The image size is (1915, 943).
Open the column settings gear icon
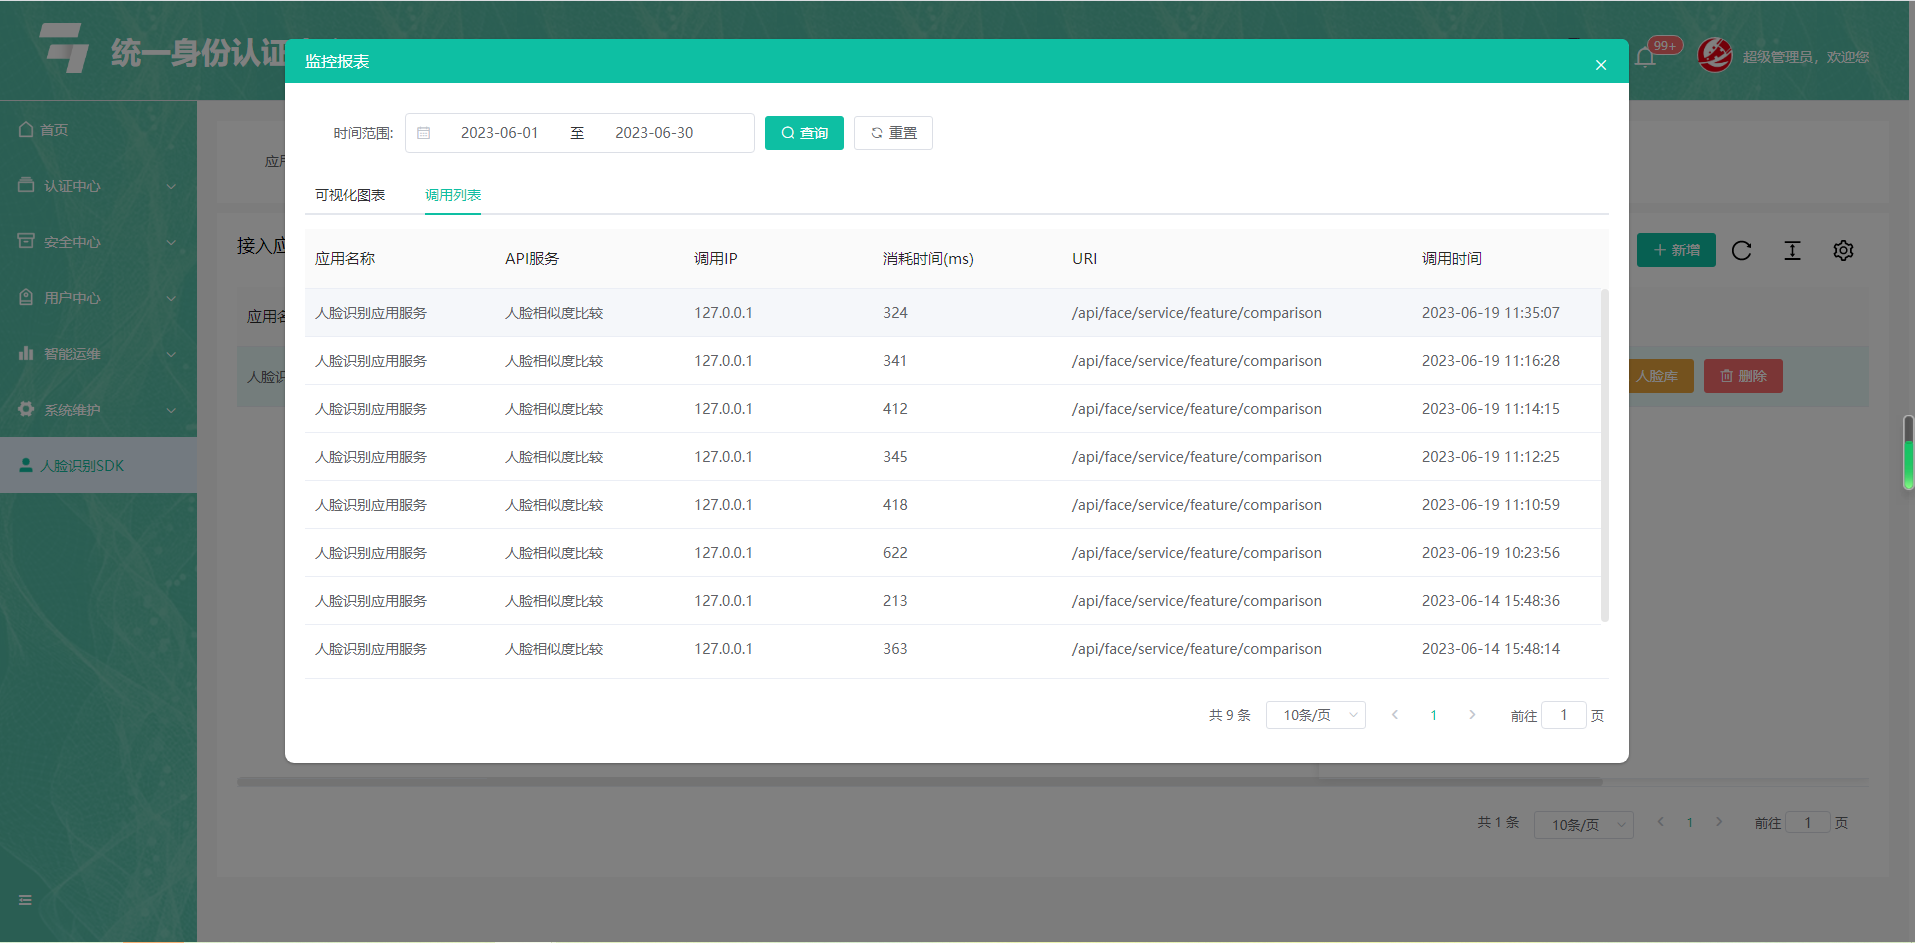(x=1844, y=251)
